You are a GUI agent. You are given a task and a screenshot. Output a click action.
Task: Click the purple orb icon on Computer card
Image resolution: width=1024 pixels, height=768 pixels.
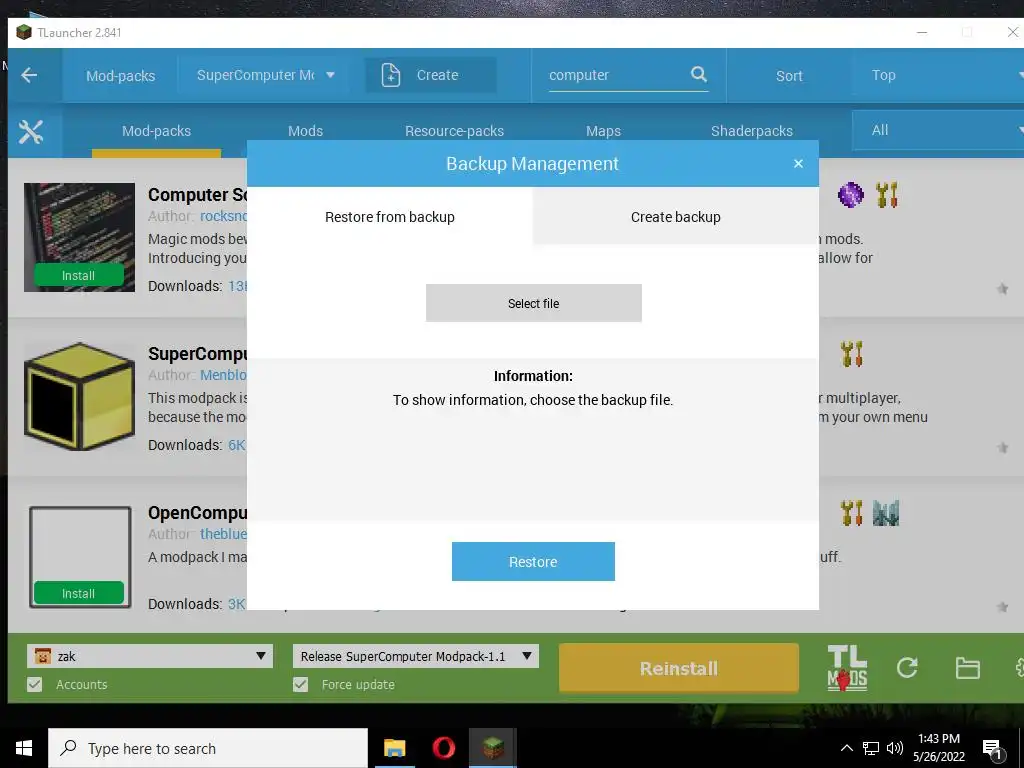point(850,195)
